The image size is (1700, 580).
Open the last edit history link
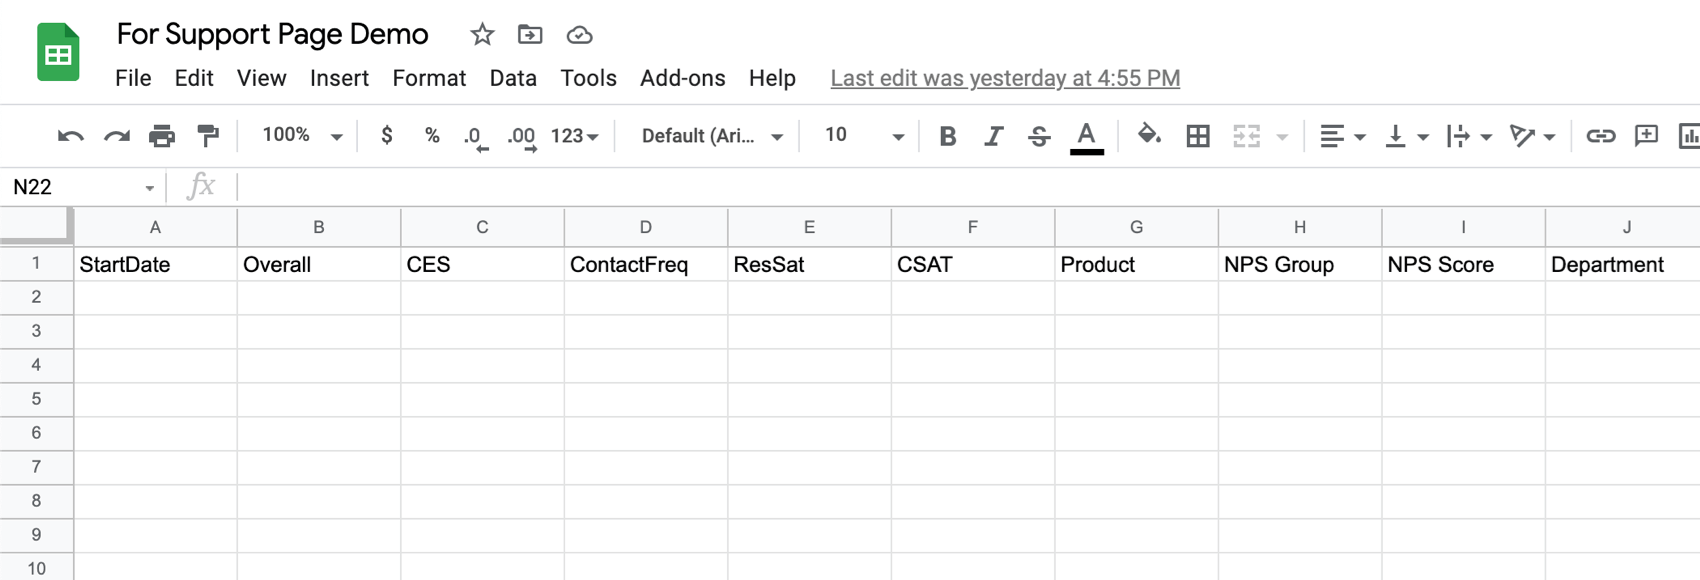(1005, 78)
